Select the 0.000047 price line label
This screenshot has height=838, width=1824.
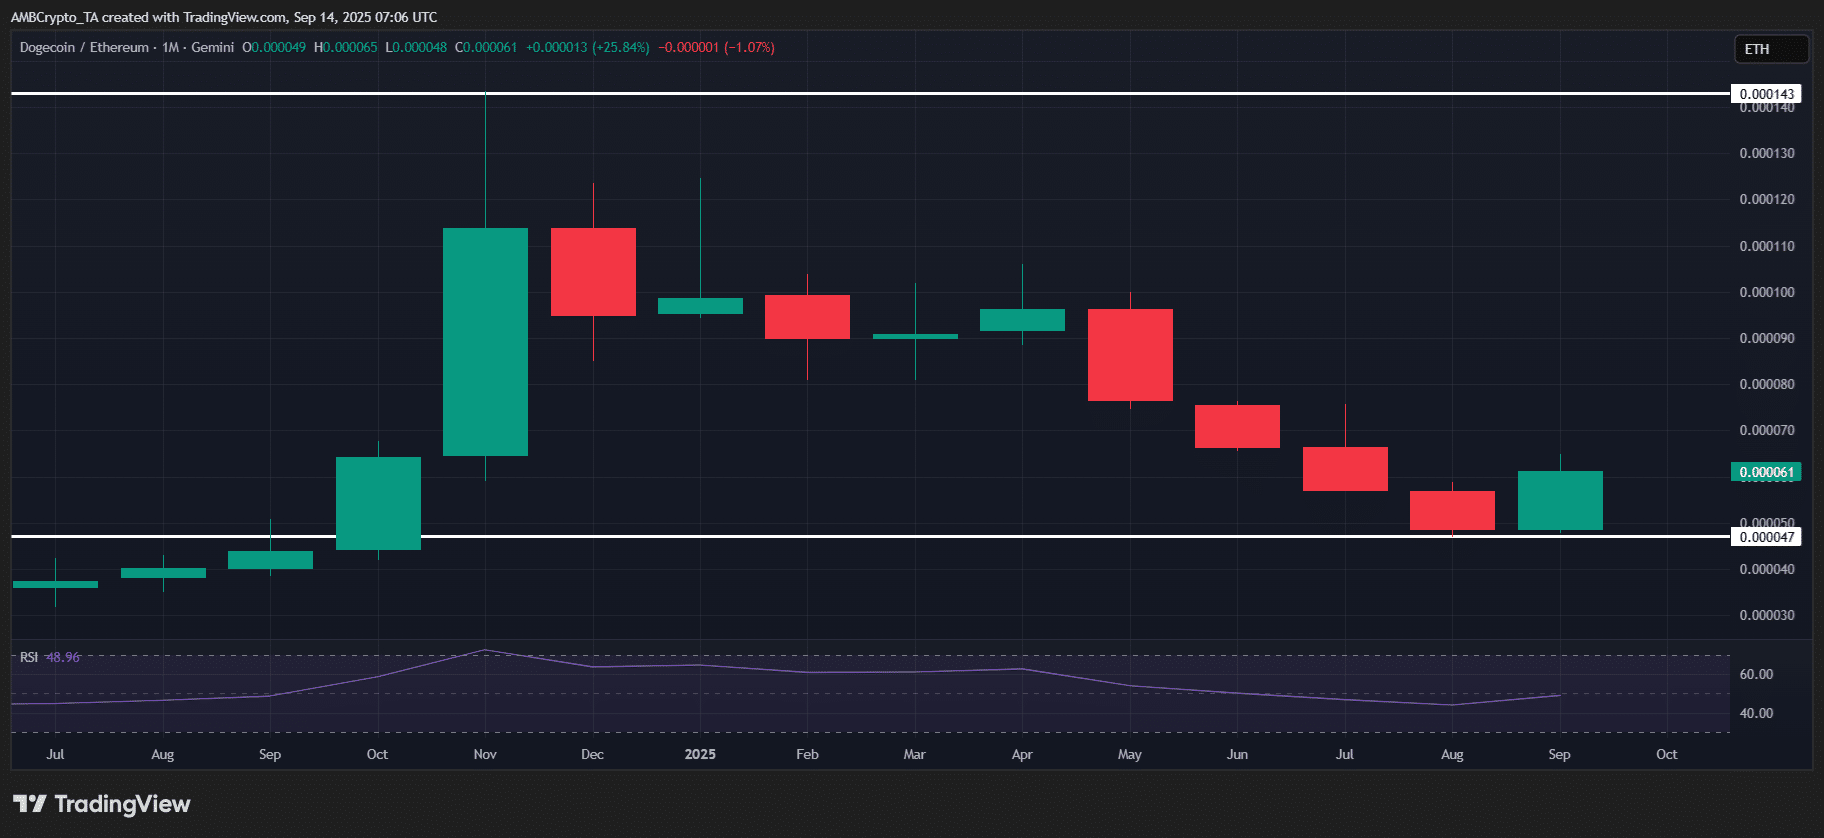coord(1766,537)
